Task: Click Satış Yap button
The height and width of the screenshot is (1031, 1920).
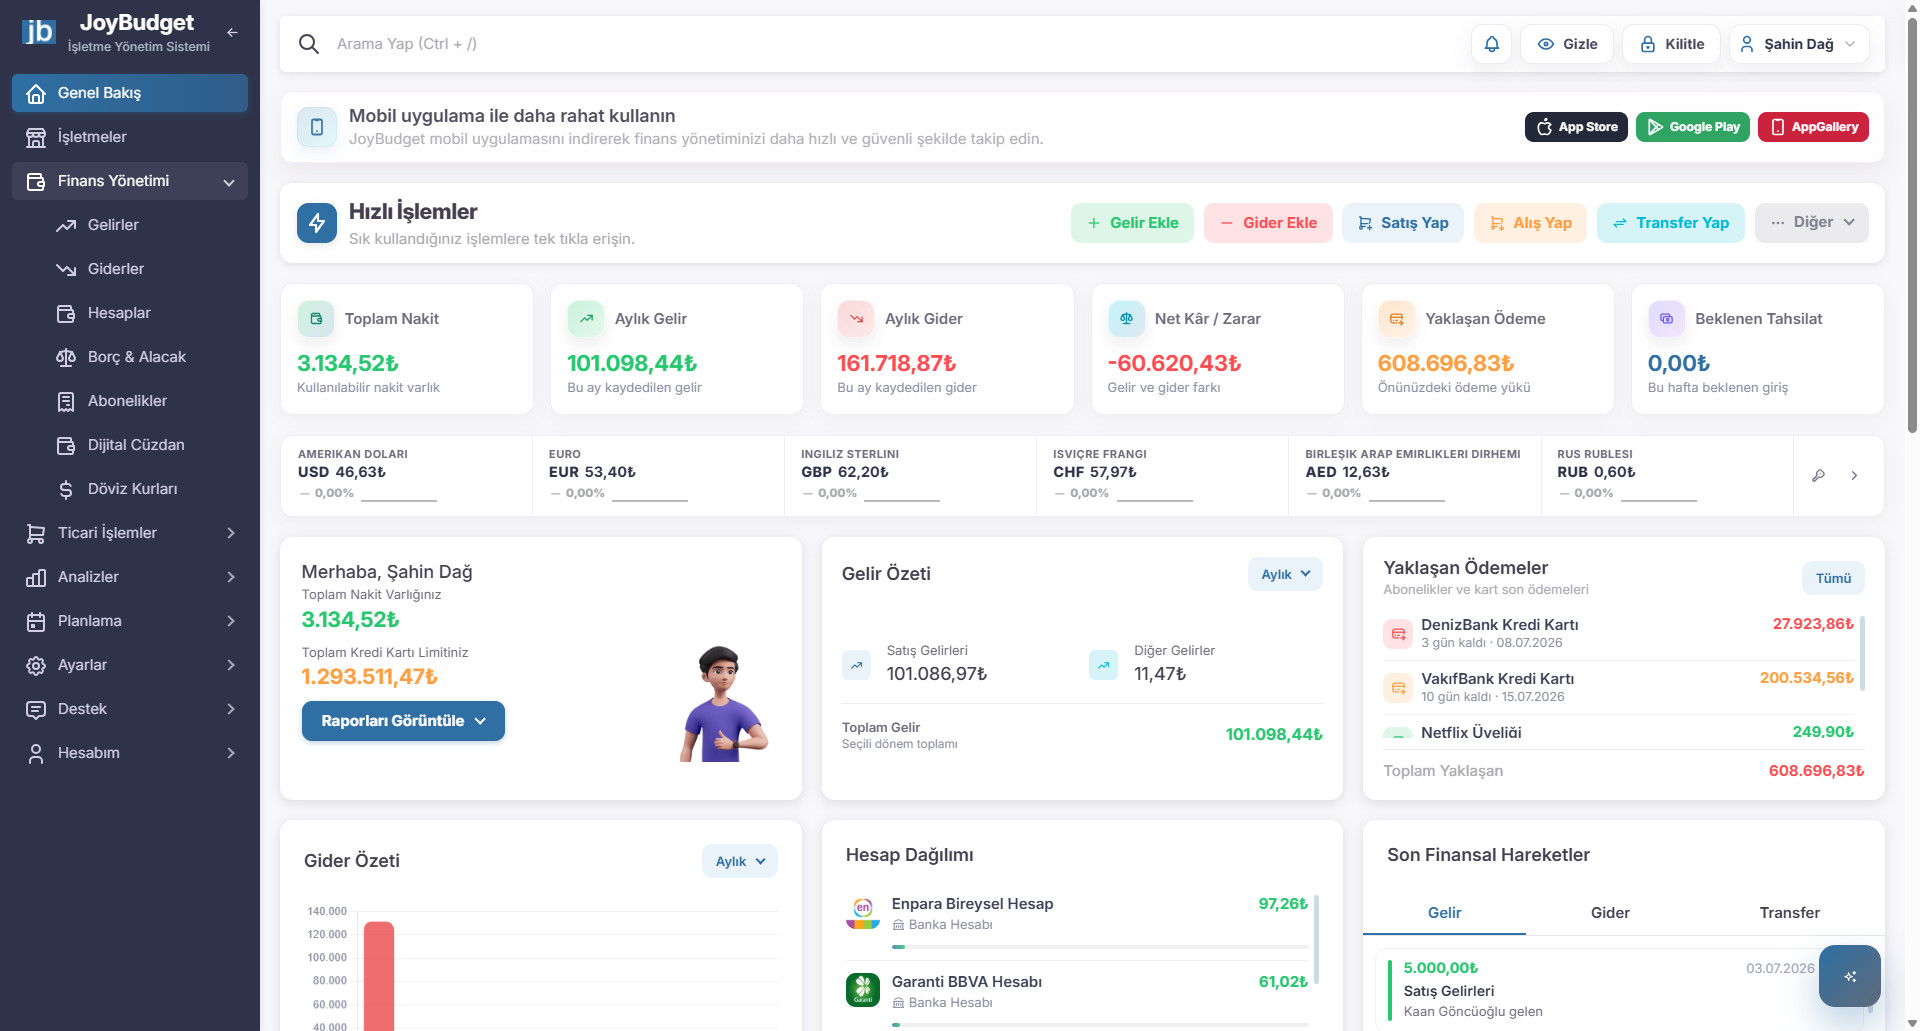Action: pos(1403,223)
